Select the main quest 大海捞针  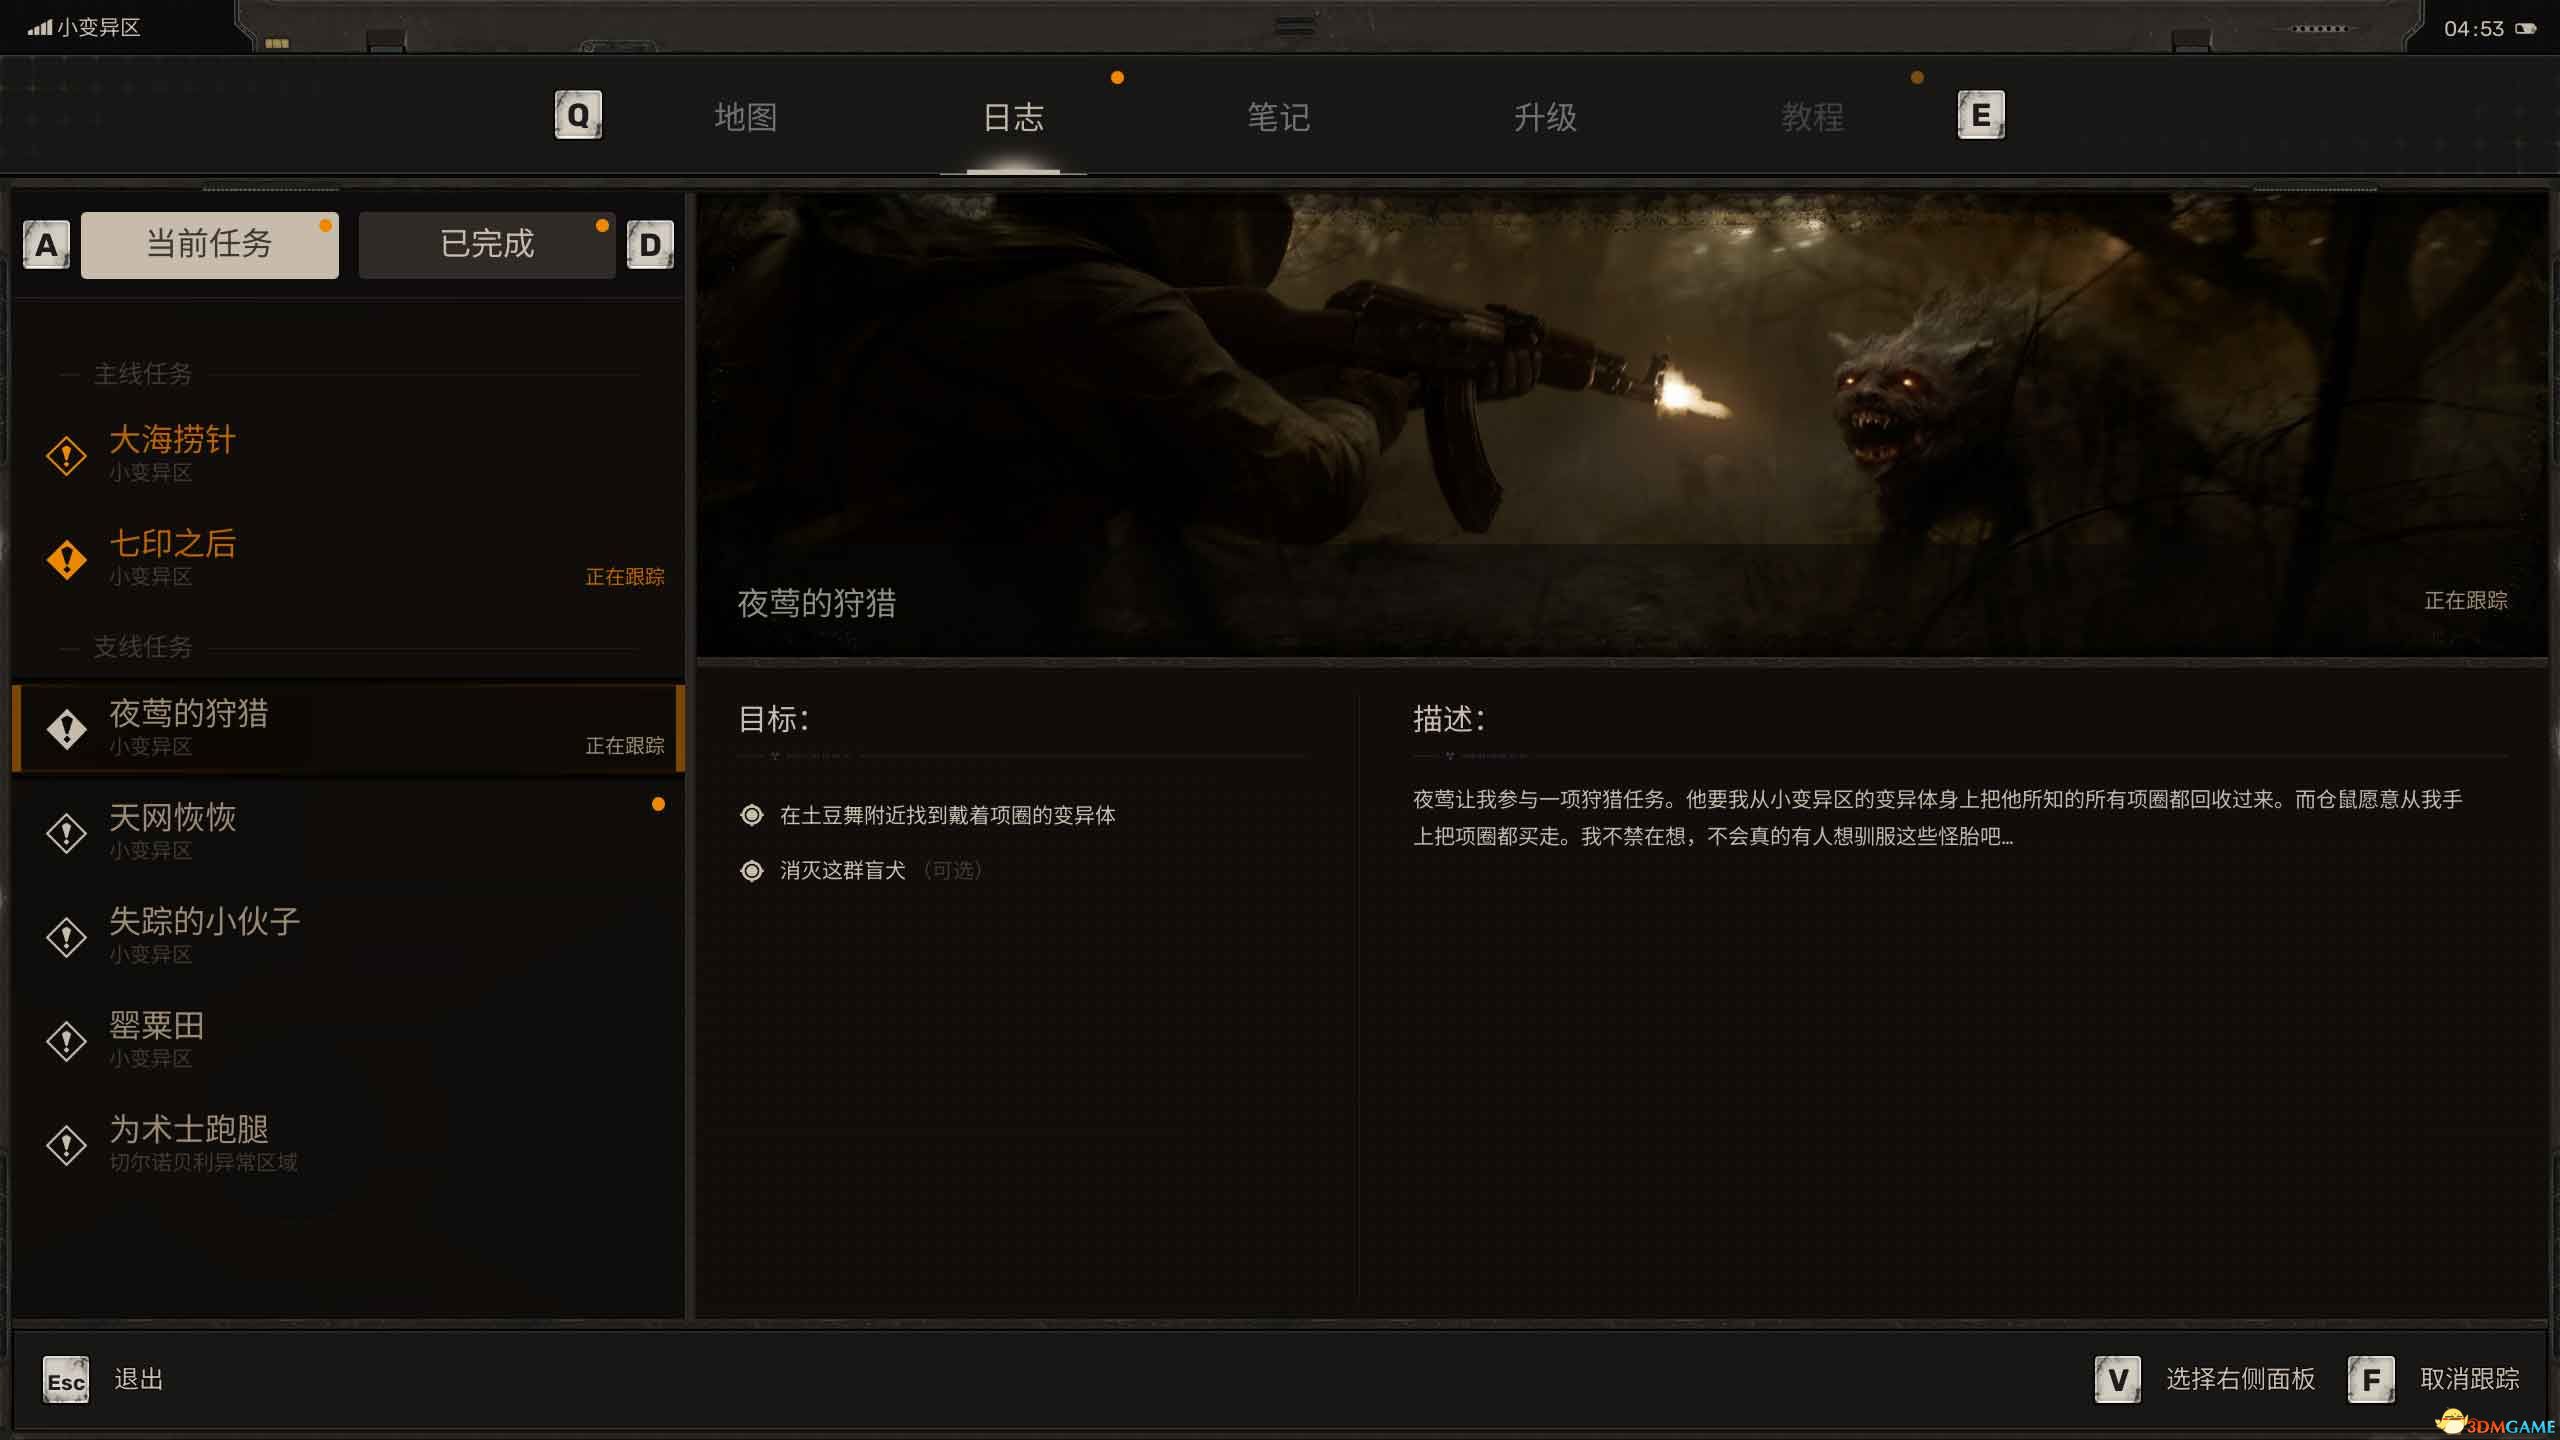[348, 455]
